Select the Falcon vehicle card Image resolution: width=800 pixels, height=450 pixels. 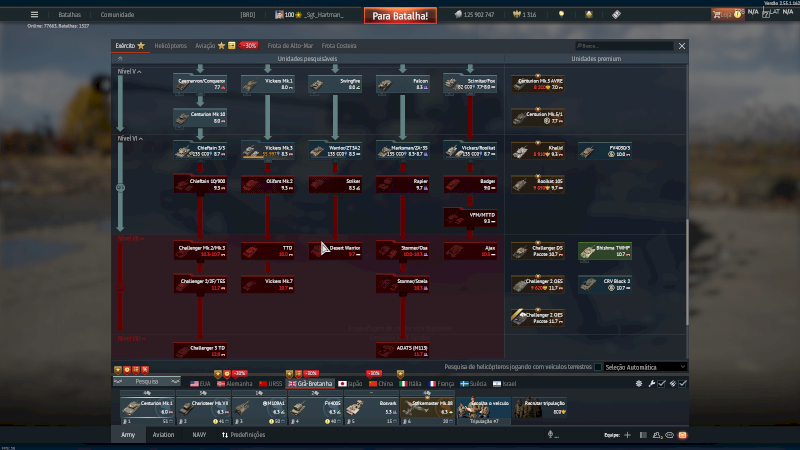403,84
